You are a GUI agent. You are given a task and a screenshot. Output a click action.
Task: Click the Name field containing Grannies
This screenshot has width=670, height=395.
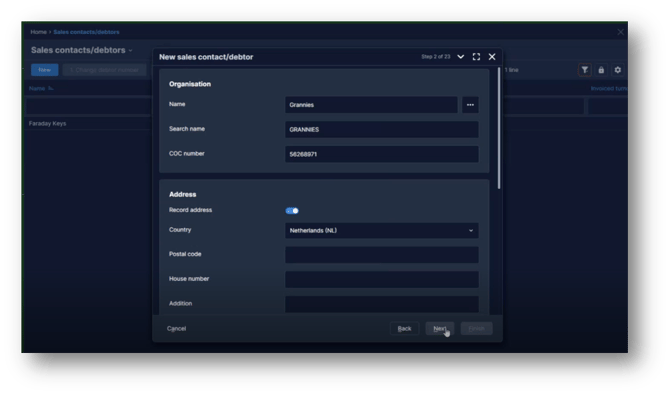[371, 105]
